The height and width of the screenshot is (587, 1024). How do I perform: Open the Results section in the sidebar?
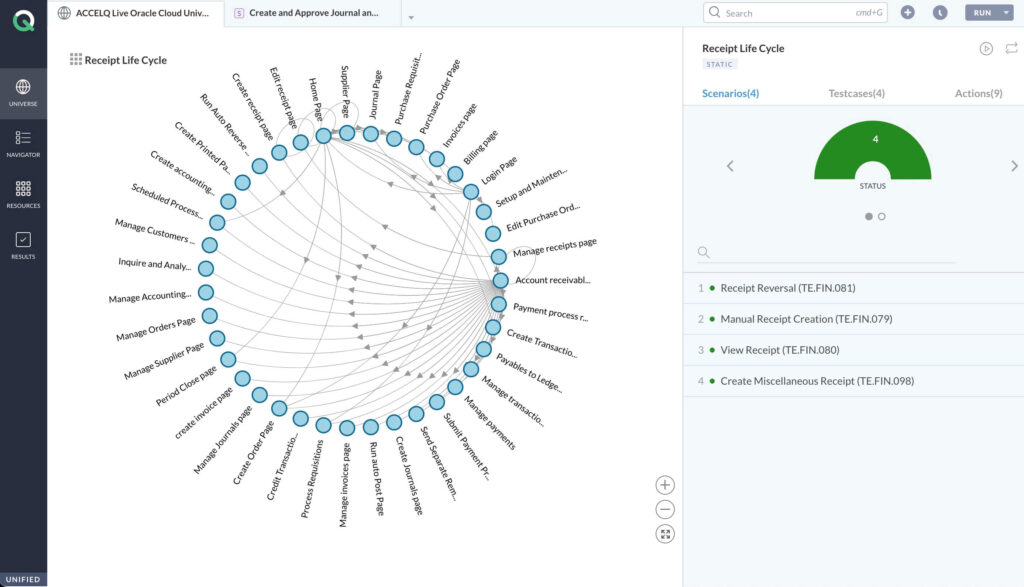[22, 240]
